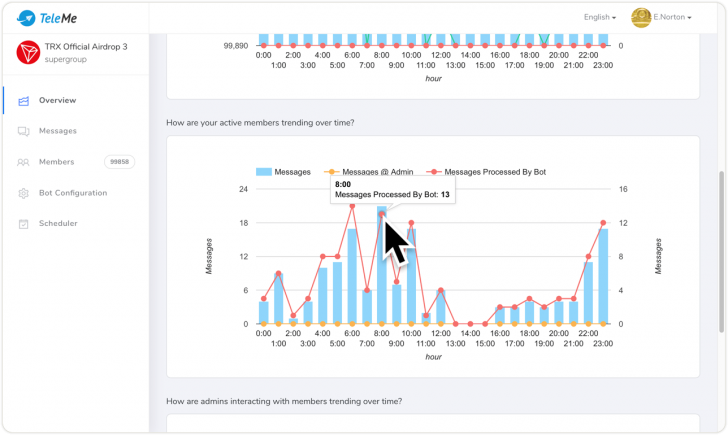Click the Overview chart icon in sidebar
Viewport: 728px width, 435px height.
(x=23, y=101)
